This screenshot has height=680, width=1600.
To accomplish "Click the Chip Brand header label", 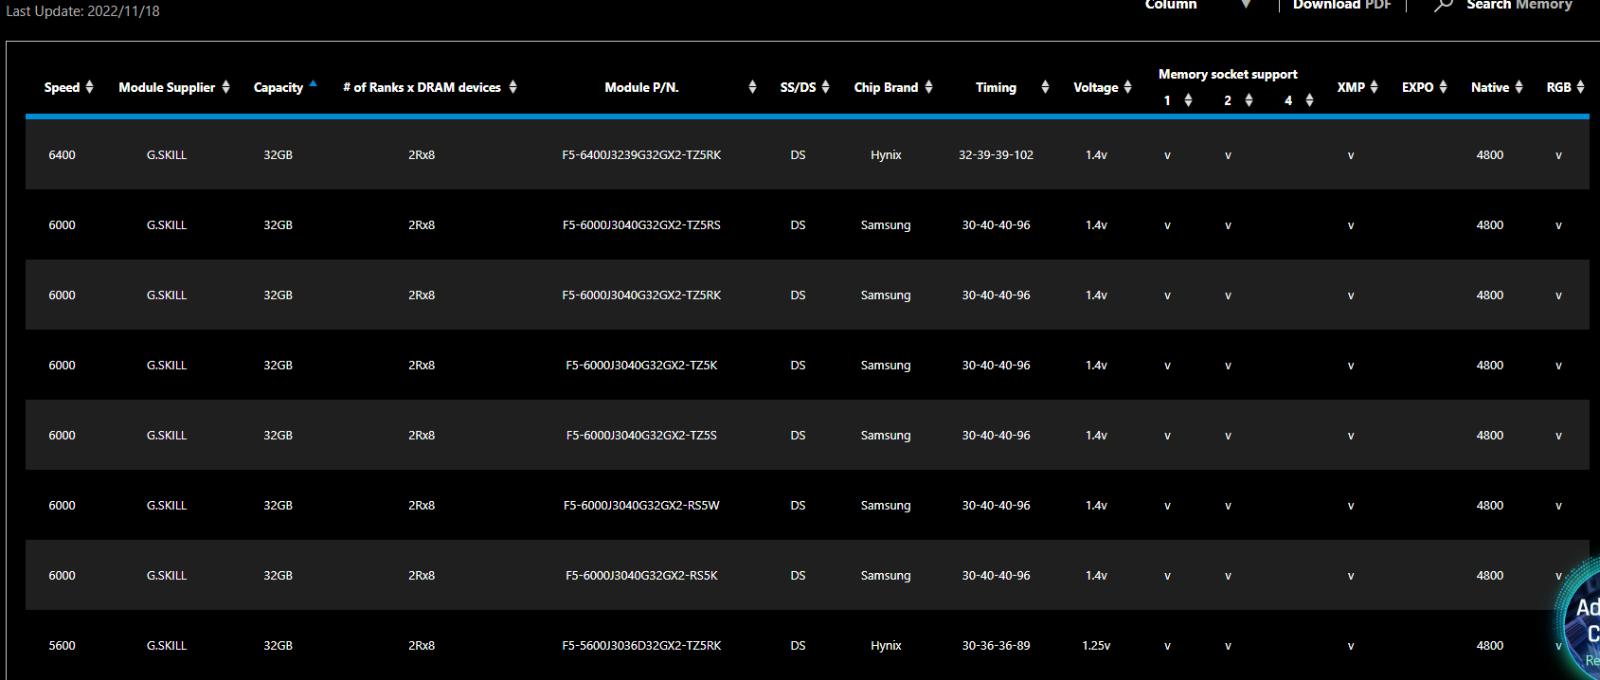I will 886,87.
